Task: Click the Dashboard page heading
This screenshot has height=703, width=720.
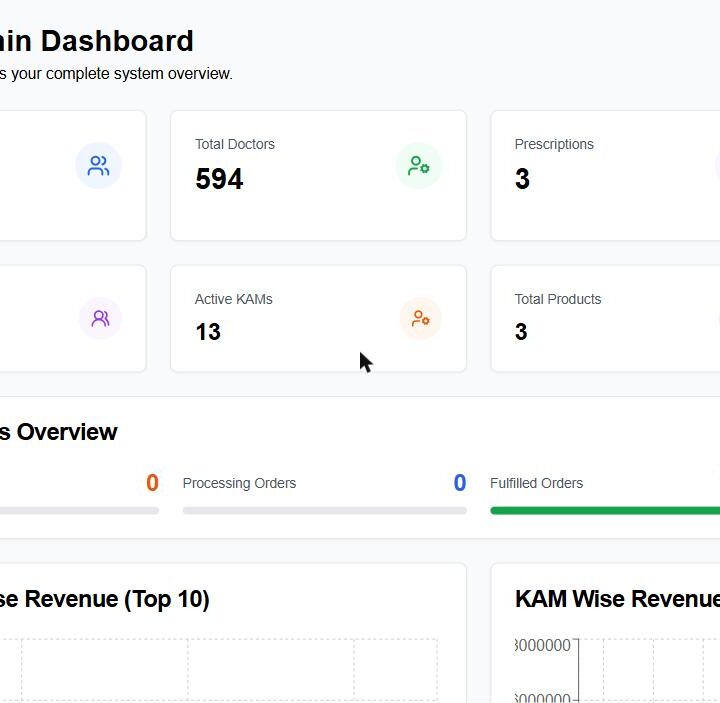Action: coord(96,41)
